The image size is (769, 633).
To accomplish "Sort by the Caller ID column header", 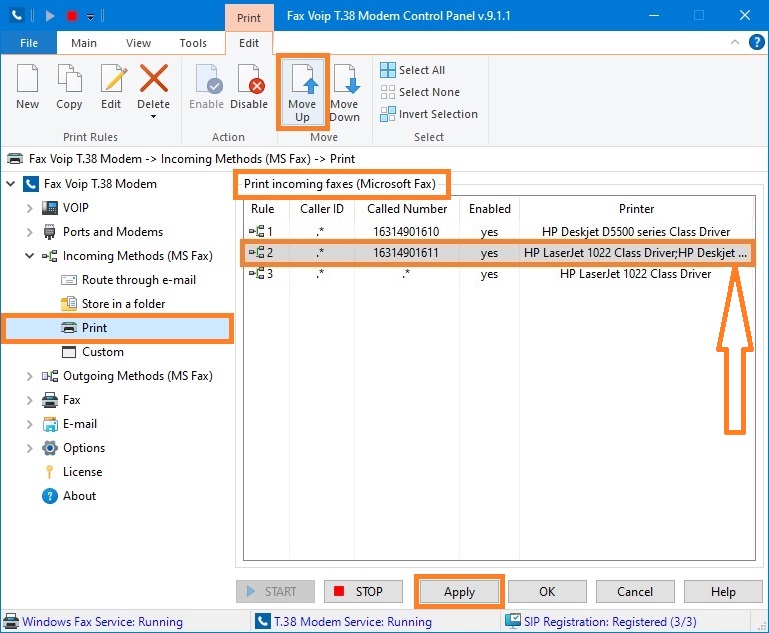I will point(322,209).
